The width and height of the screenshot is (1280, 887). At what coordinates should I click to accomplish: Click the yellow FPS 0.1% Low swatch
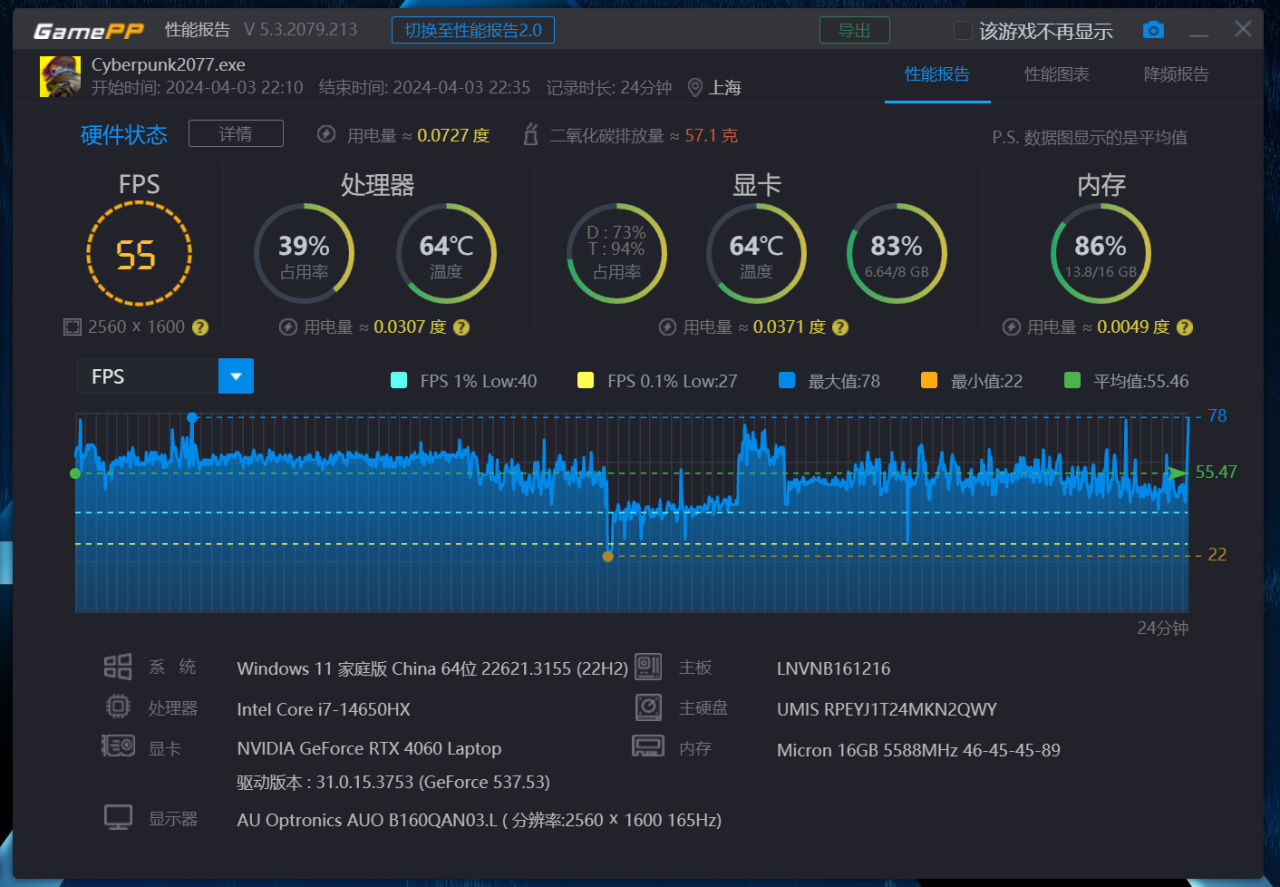pyautogui.click(x=586, y=380)
